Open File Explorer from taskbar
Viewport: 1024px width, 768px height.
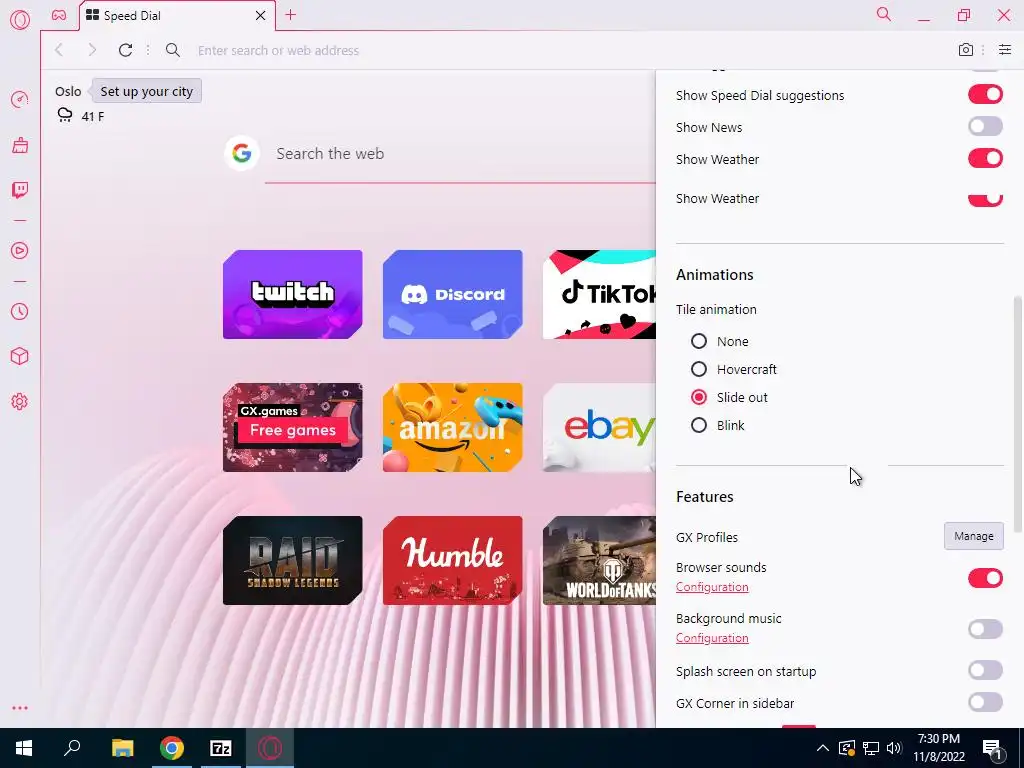click(x=122, y=748)
